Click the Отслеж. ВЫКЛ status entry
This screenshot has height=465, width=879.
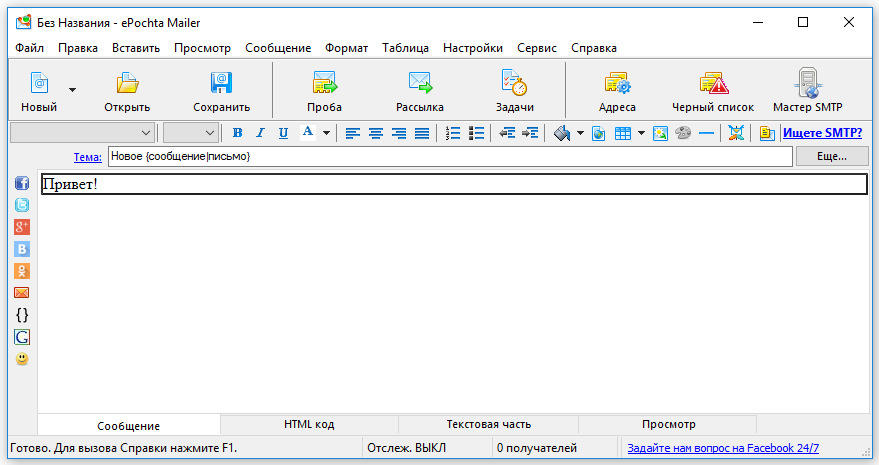[406, 448]
